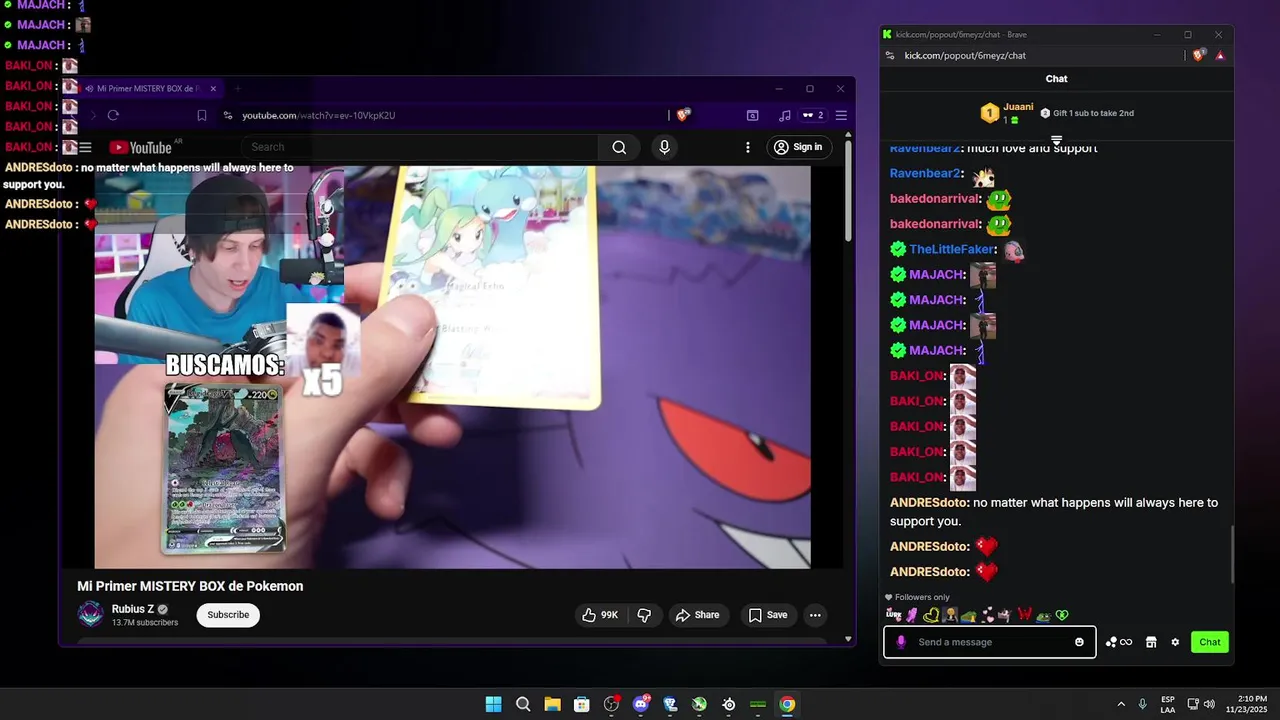Go to YouTube home via logo
1280x720 pixels.
tap(140, 148)
